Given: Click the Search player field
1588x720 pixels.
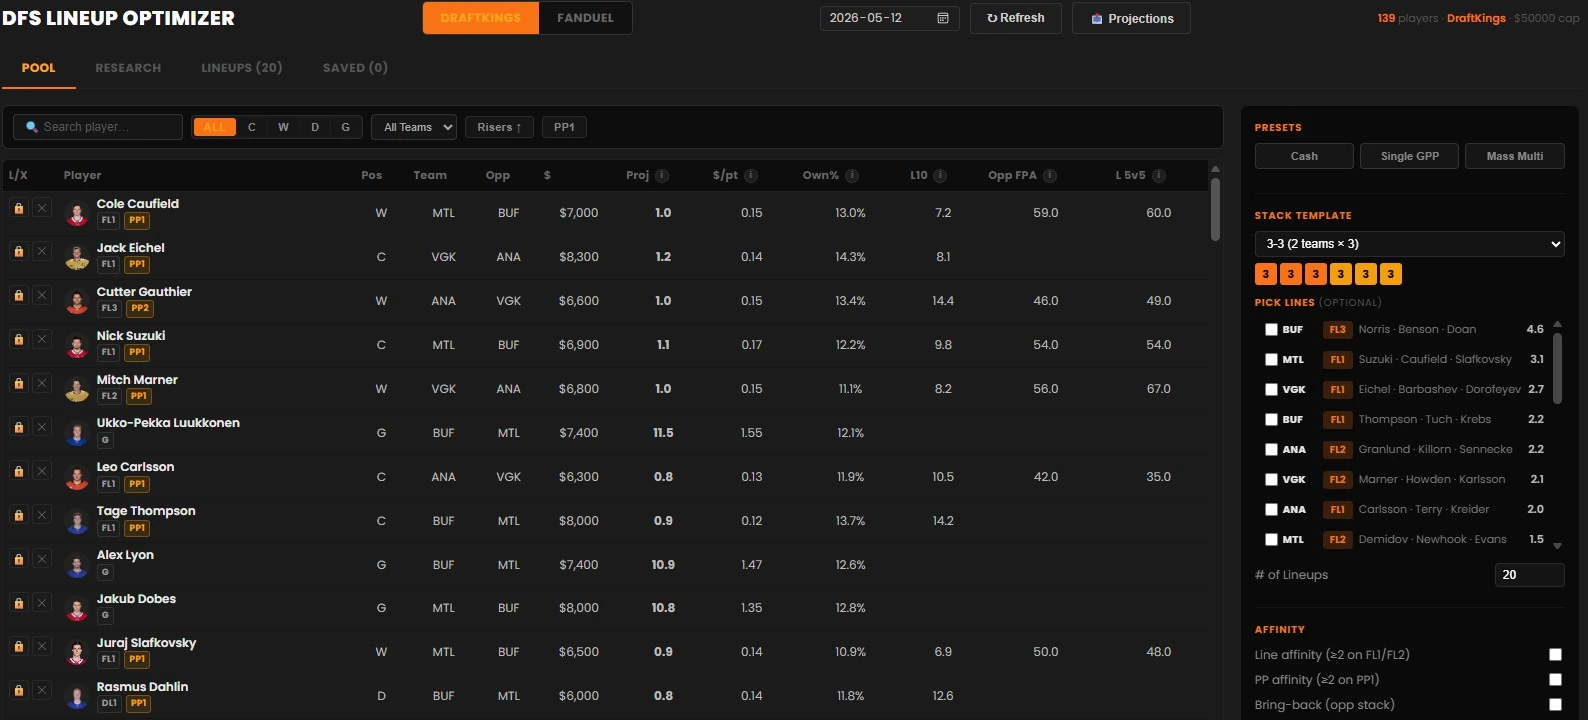Looking at the screenshot, I should tap(98, 127).
